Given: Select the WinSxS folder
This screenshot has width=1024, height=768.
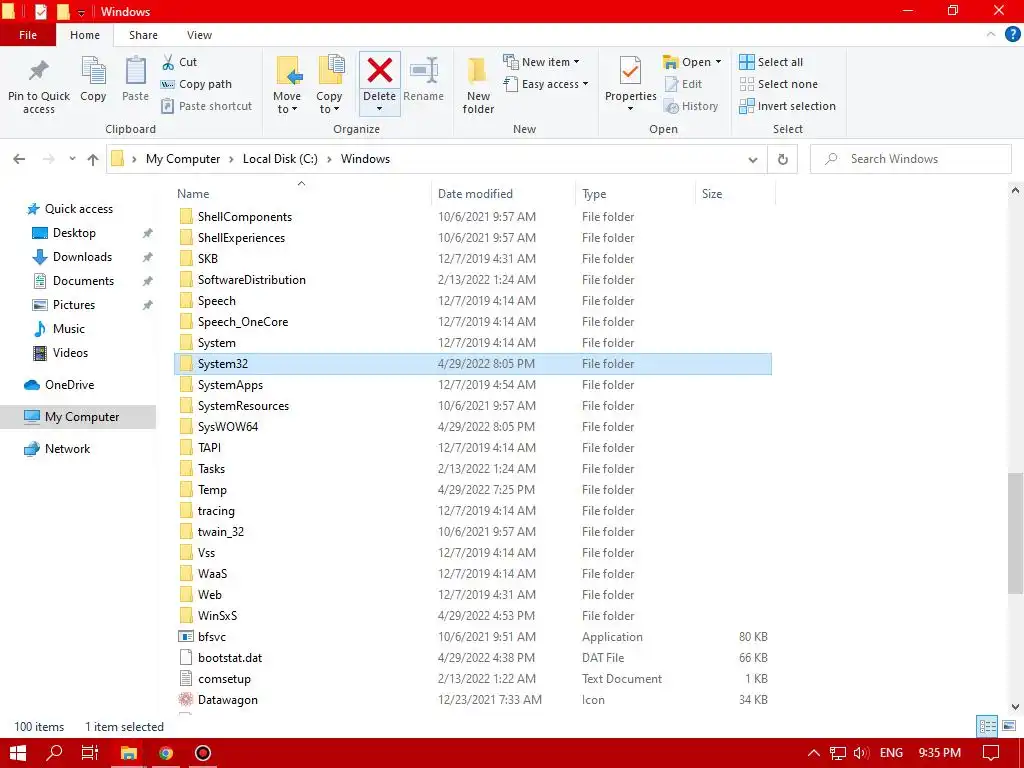Looking at the screenshot, I should pos(473,616).
